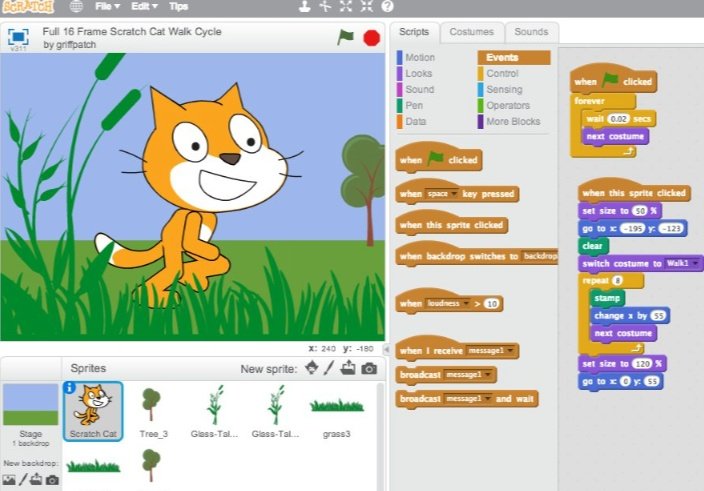Take new sprite from camera icon
Image resolution: width=704 pixels, height=491 pixels.
pyautogui.click(x=369, y=368)
